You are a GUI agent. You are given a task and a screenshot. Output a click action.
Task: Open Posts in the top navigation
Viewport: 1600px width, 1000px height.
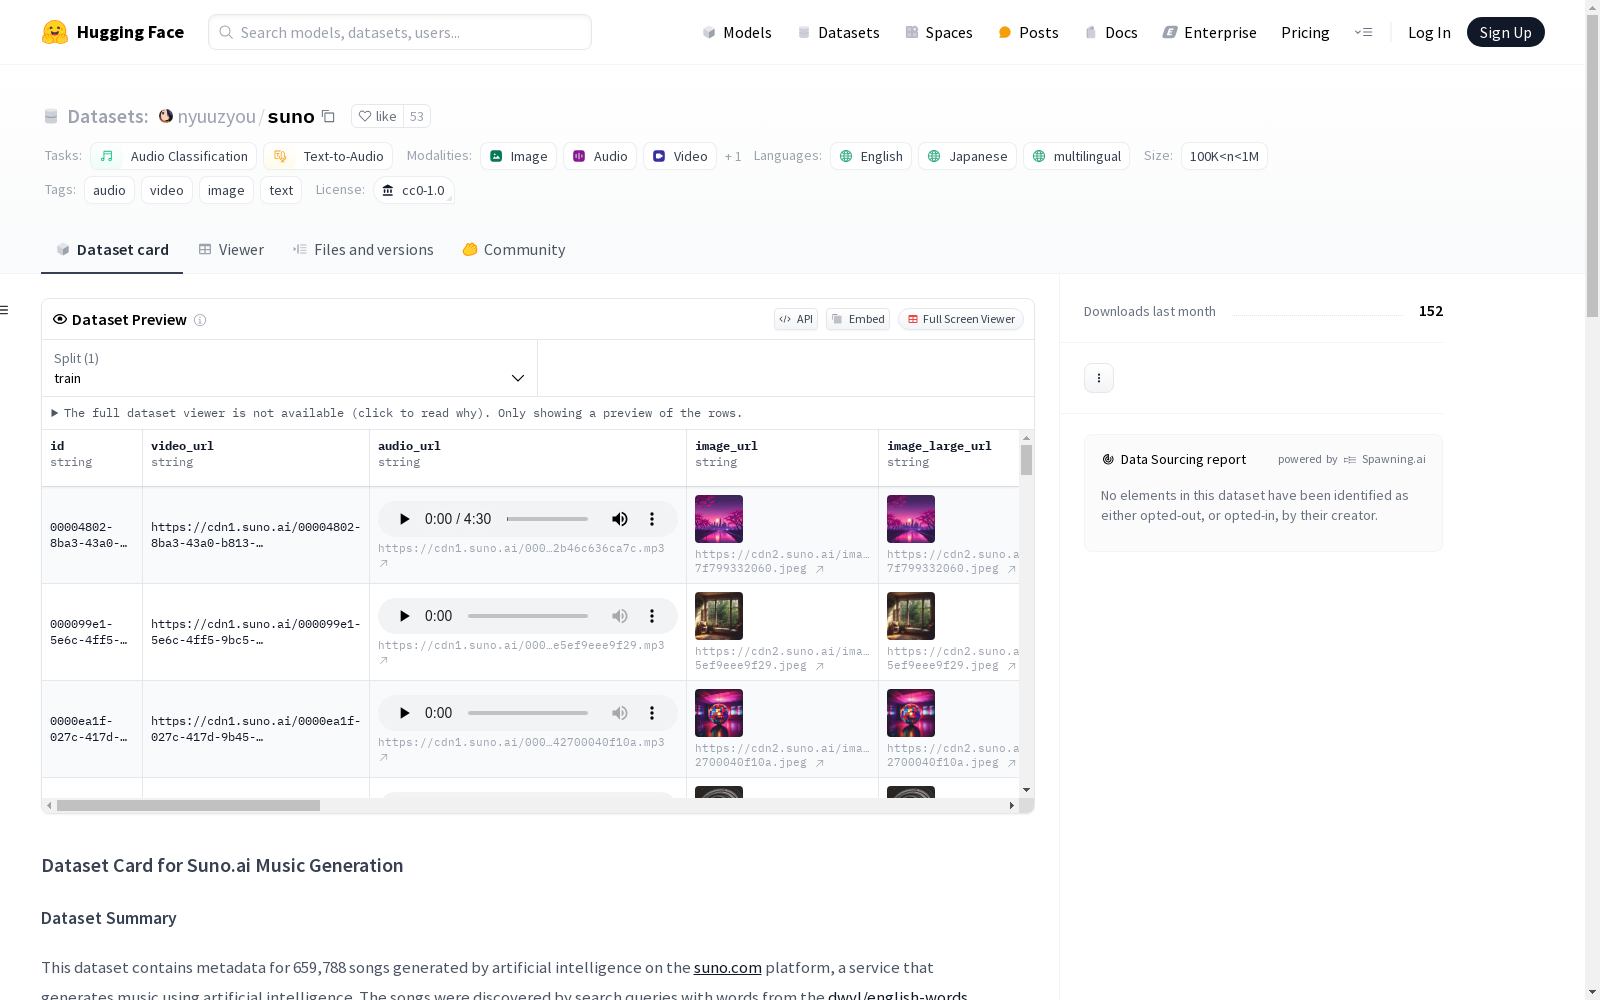[x=1028, y=32]
